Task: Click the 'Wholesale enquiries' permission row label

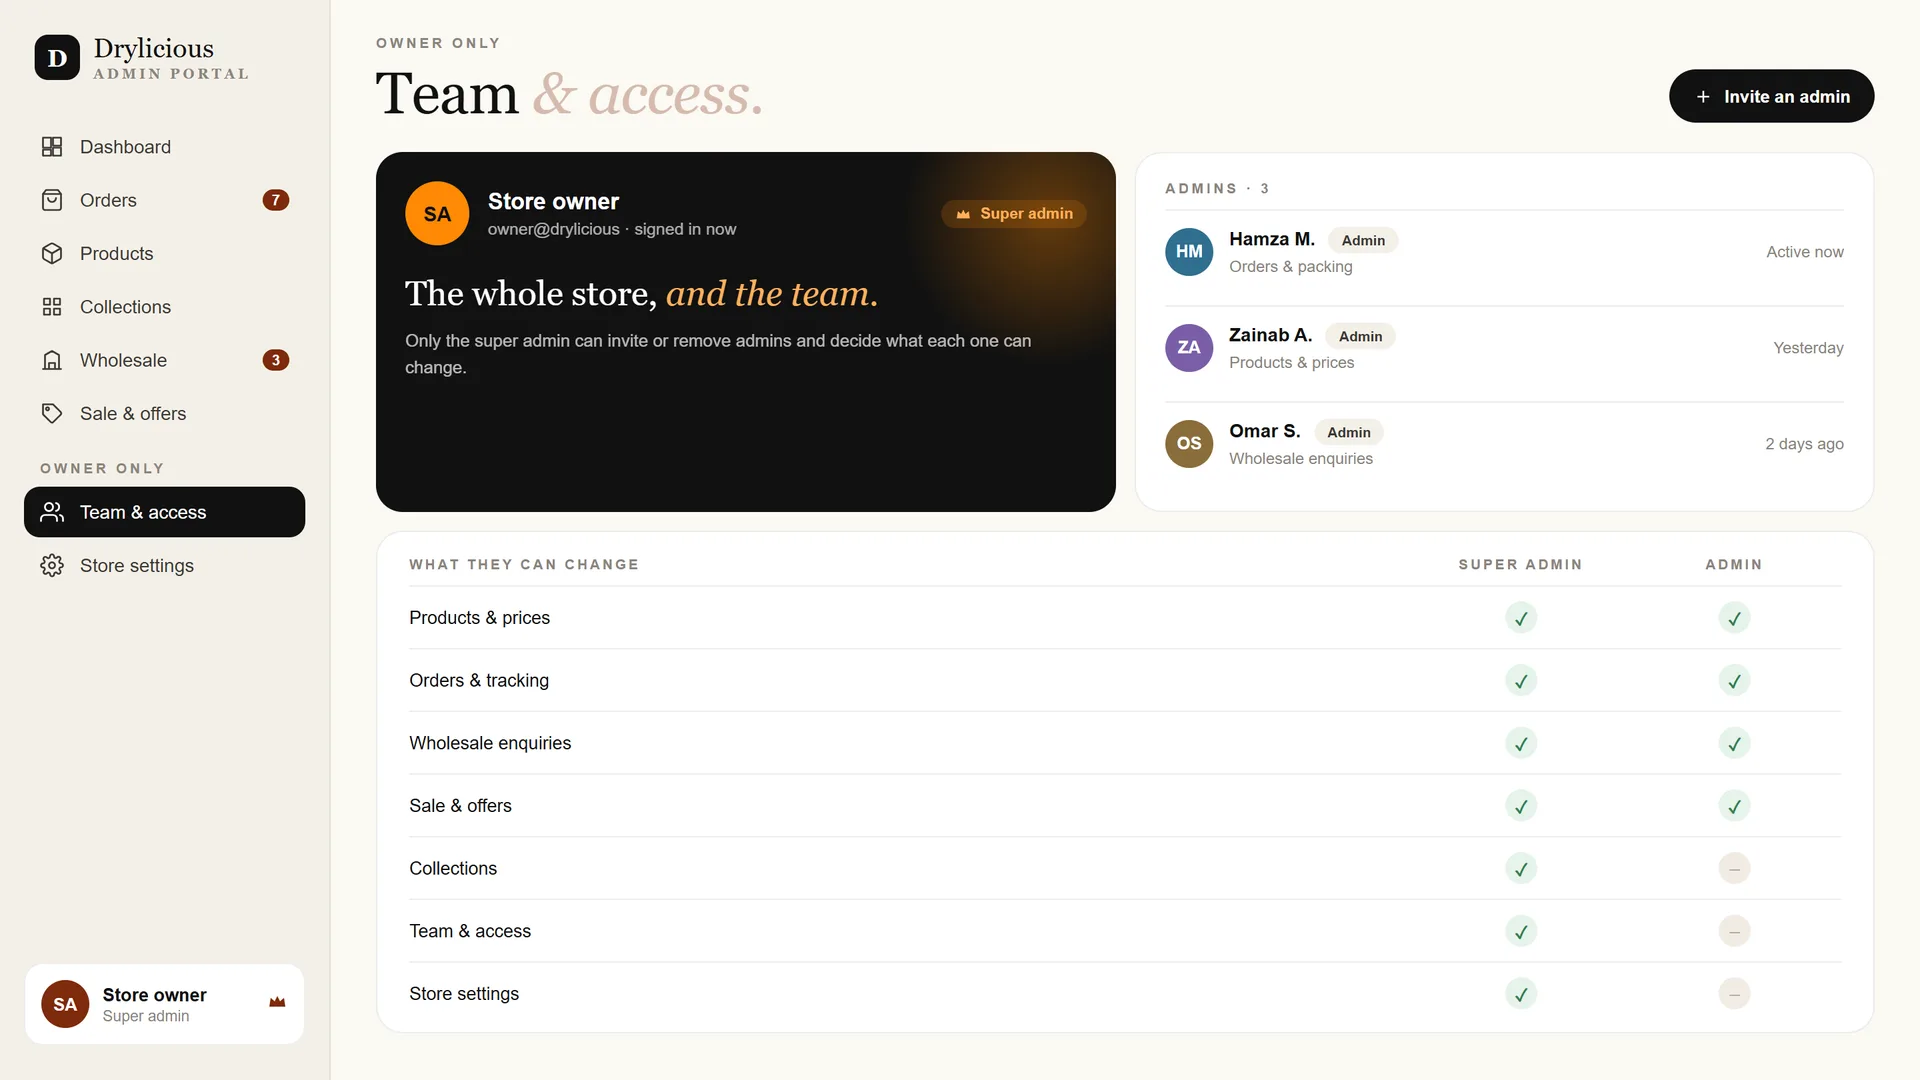Action: click(x=490, y=743)
